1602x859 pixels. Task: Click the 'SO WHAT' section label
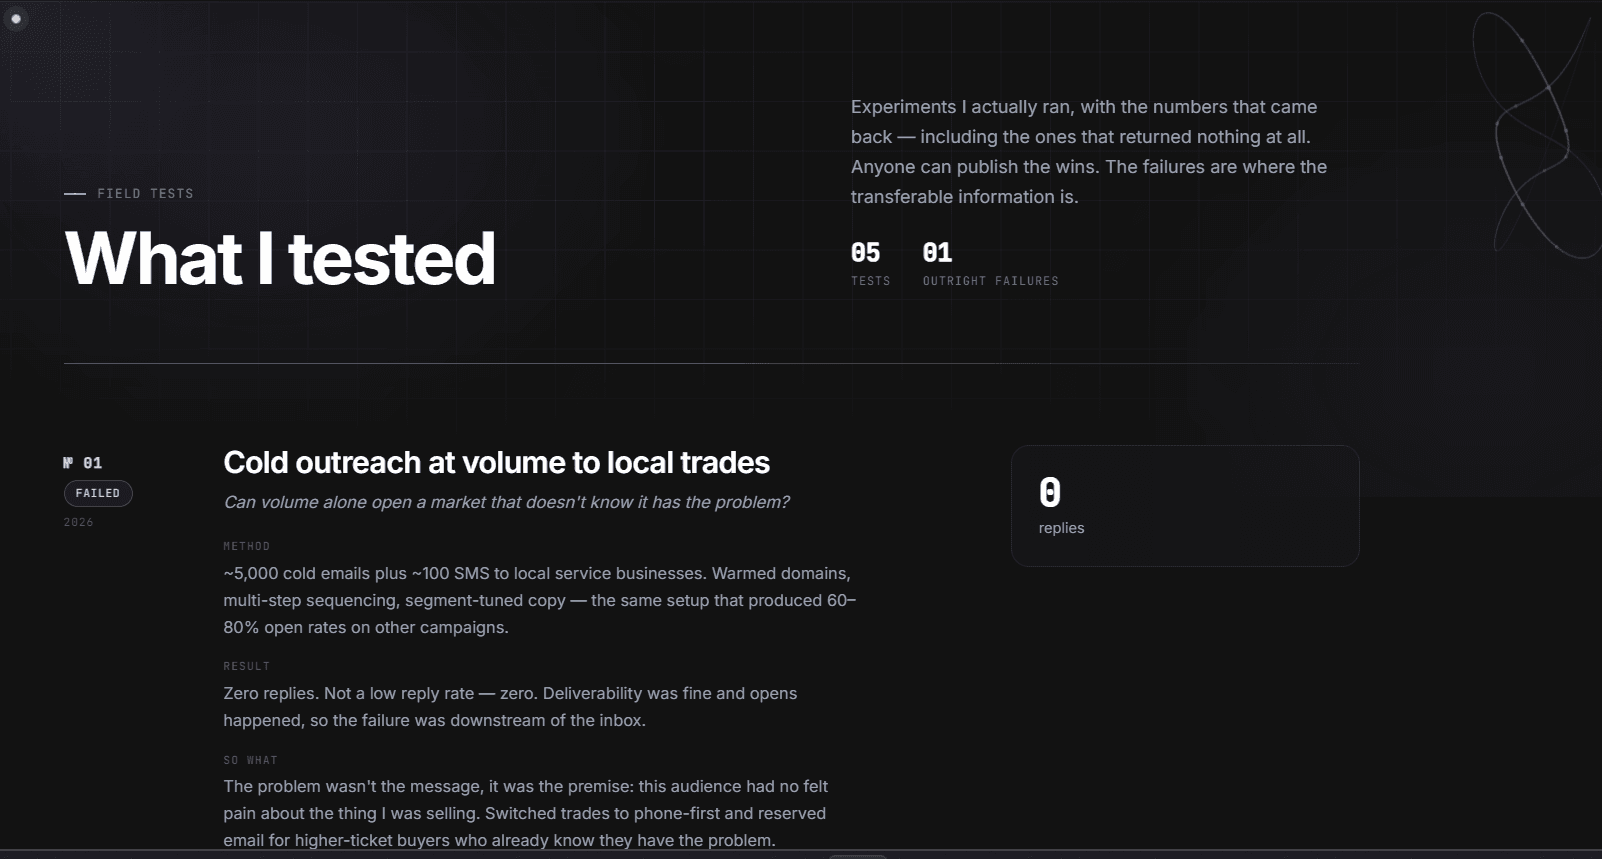click(250, 760)
